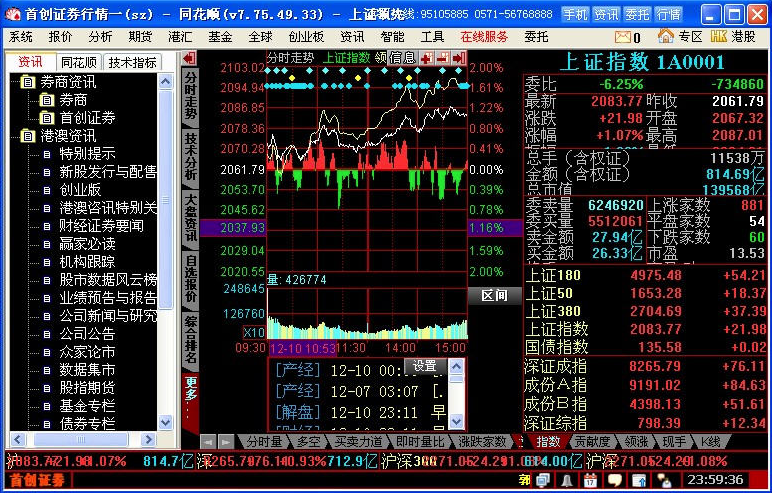The width and height of the screenshot is (772, 493).
Task: Select the vertical 大盘资讯 tab
Action: tap(190, 217)
